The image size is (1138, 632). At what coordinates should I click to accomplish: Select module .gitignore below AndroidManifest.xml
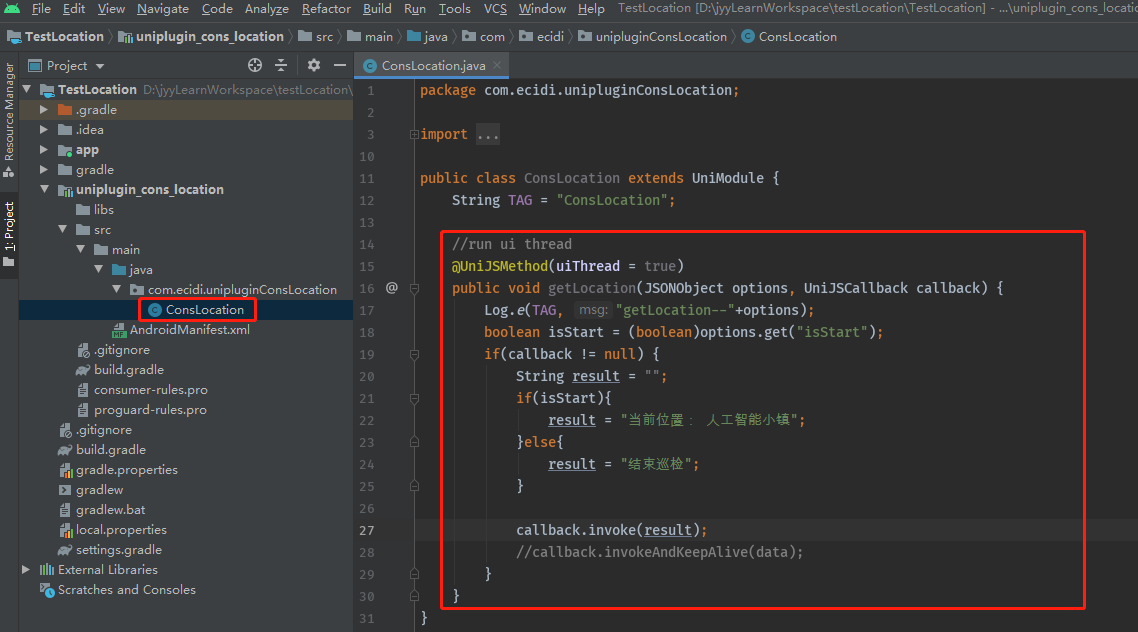coord(113,350)
